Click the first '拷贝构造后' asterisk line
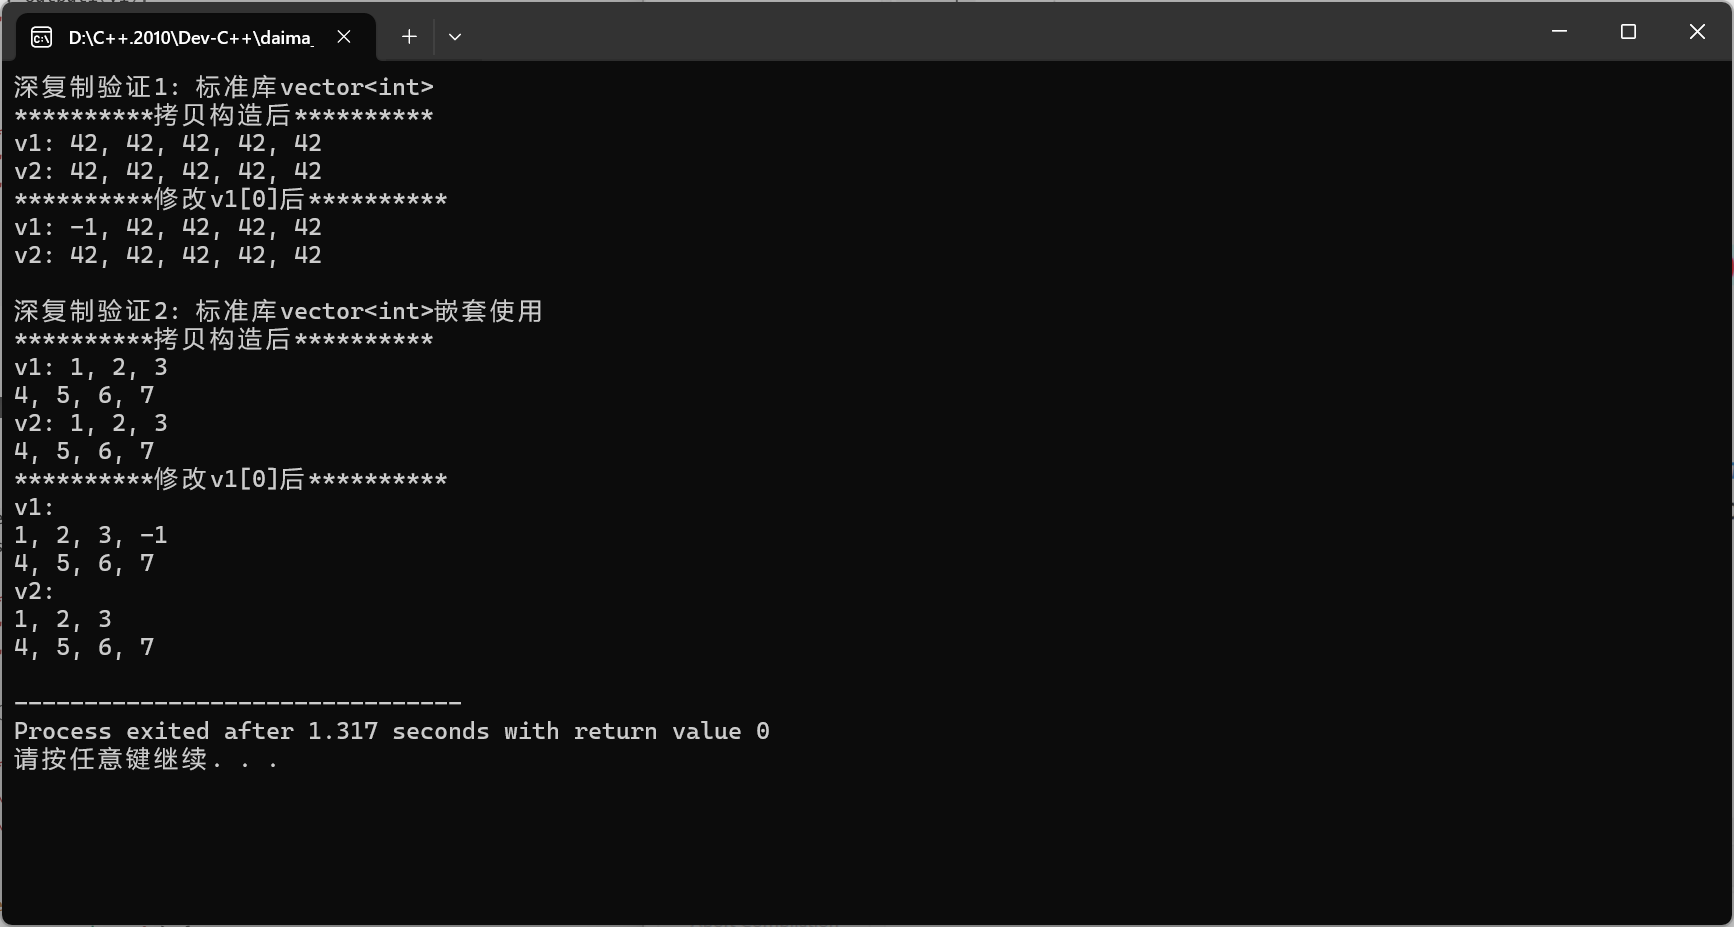 tap(224, 115)
